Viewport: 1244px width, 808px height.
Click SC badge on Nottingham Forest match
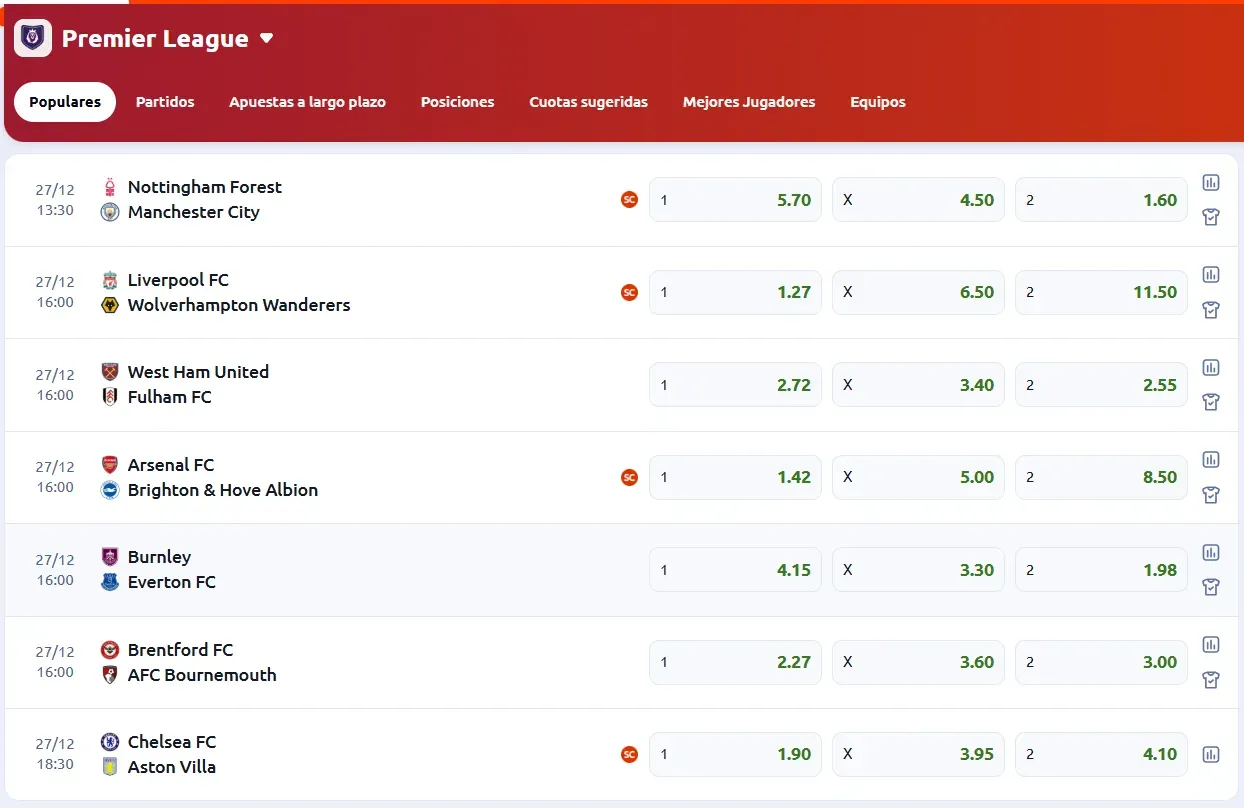tap(629, 199)
